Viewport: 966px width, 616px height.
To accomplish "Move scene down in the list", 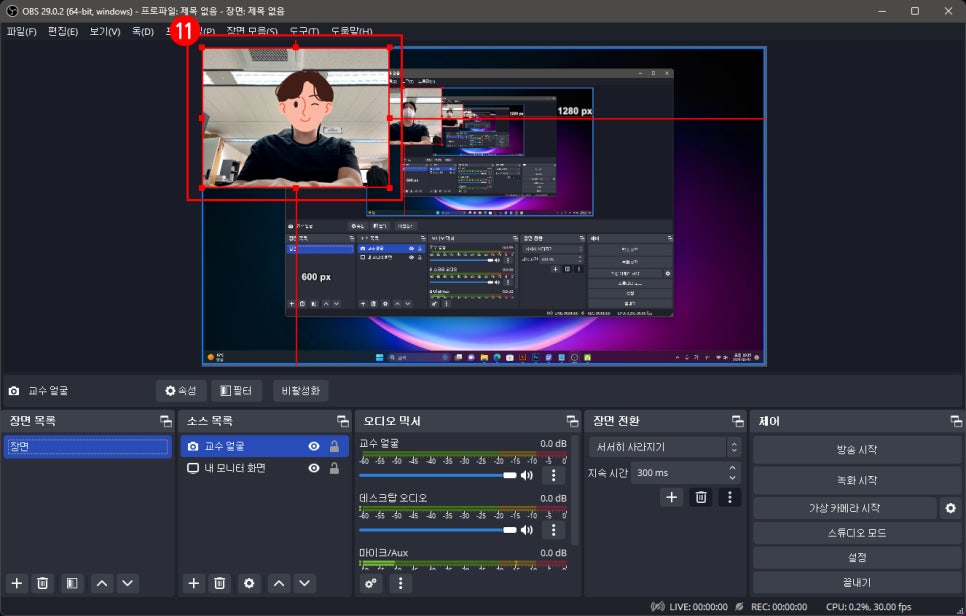I will (x=128, y=583).
